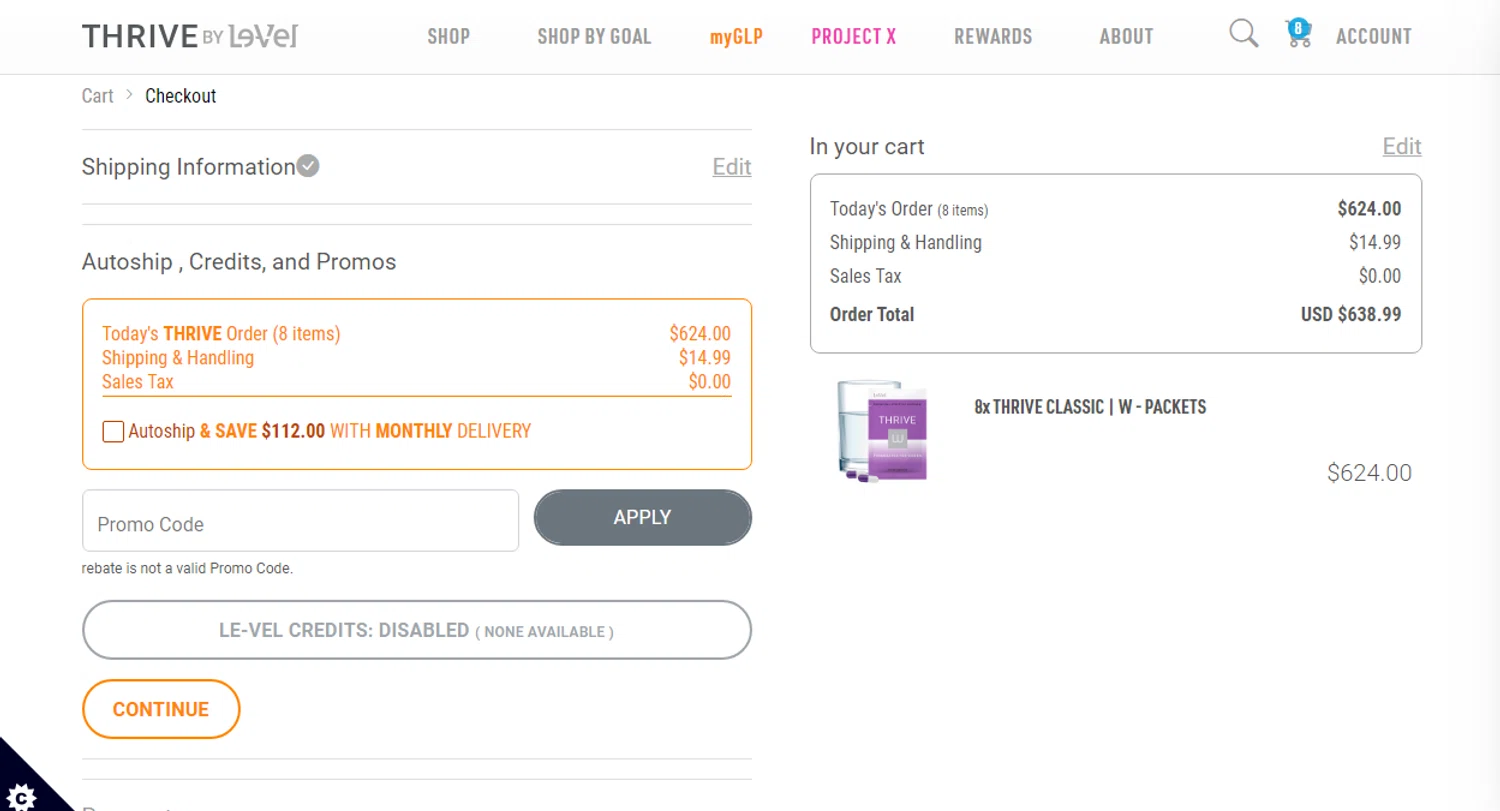Open the SHOP BY GOAL menu
This screenshot has height=811, width=1500.
[x=594, y=37]
